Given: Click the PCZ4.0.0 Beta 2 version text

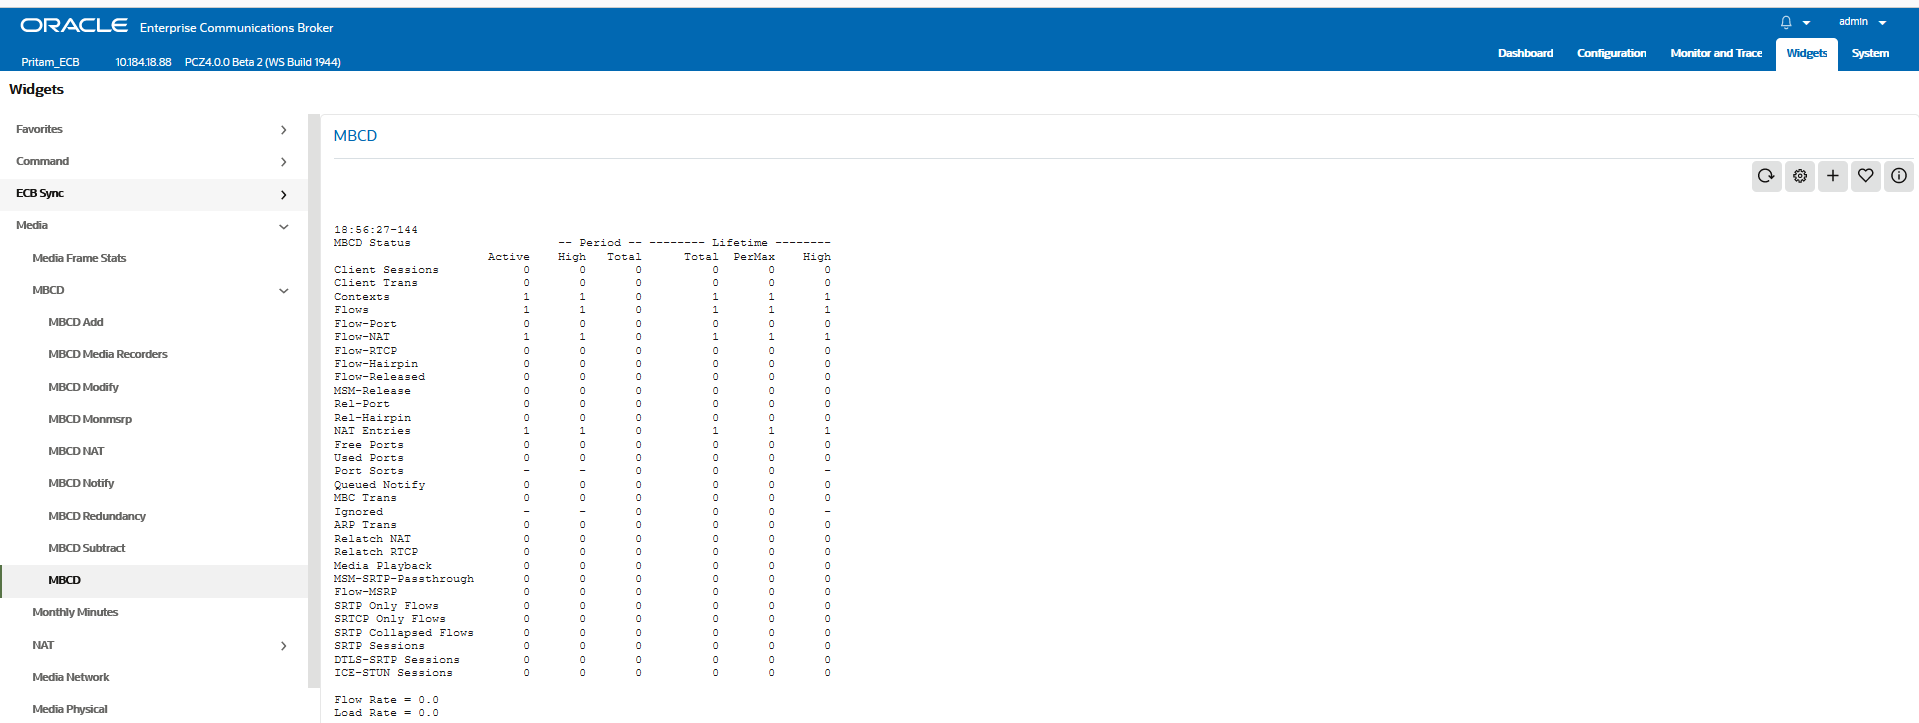Looking at the screenshot, I should pos(263,62).
